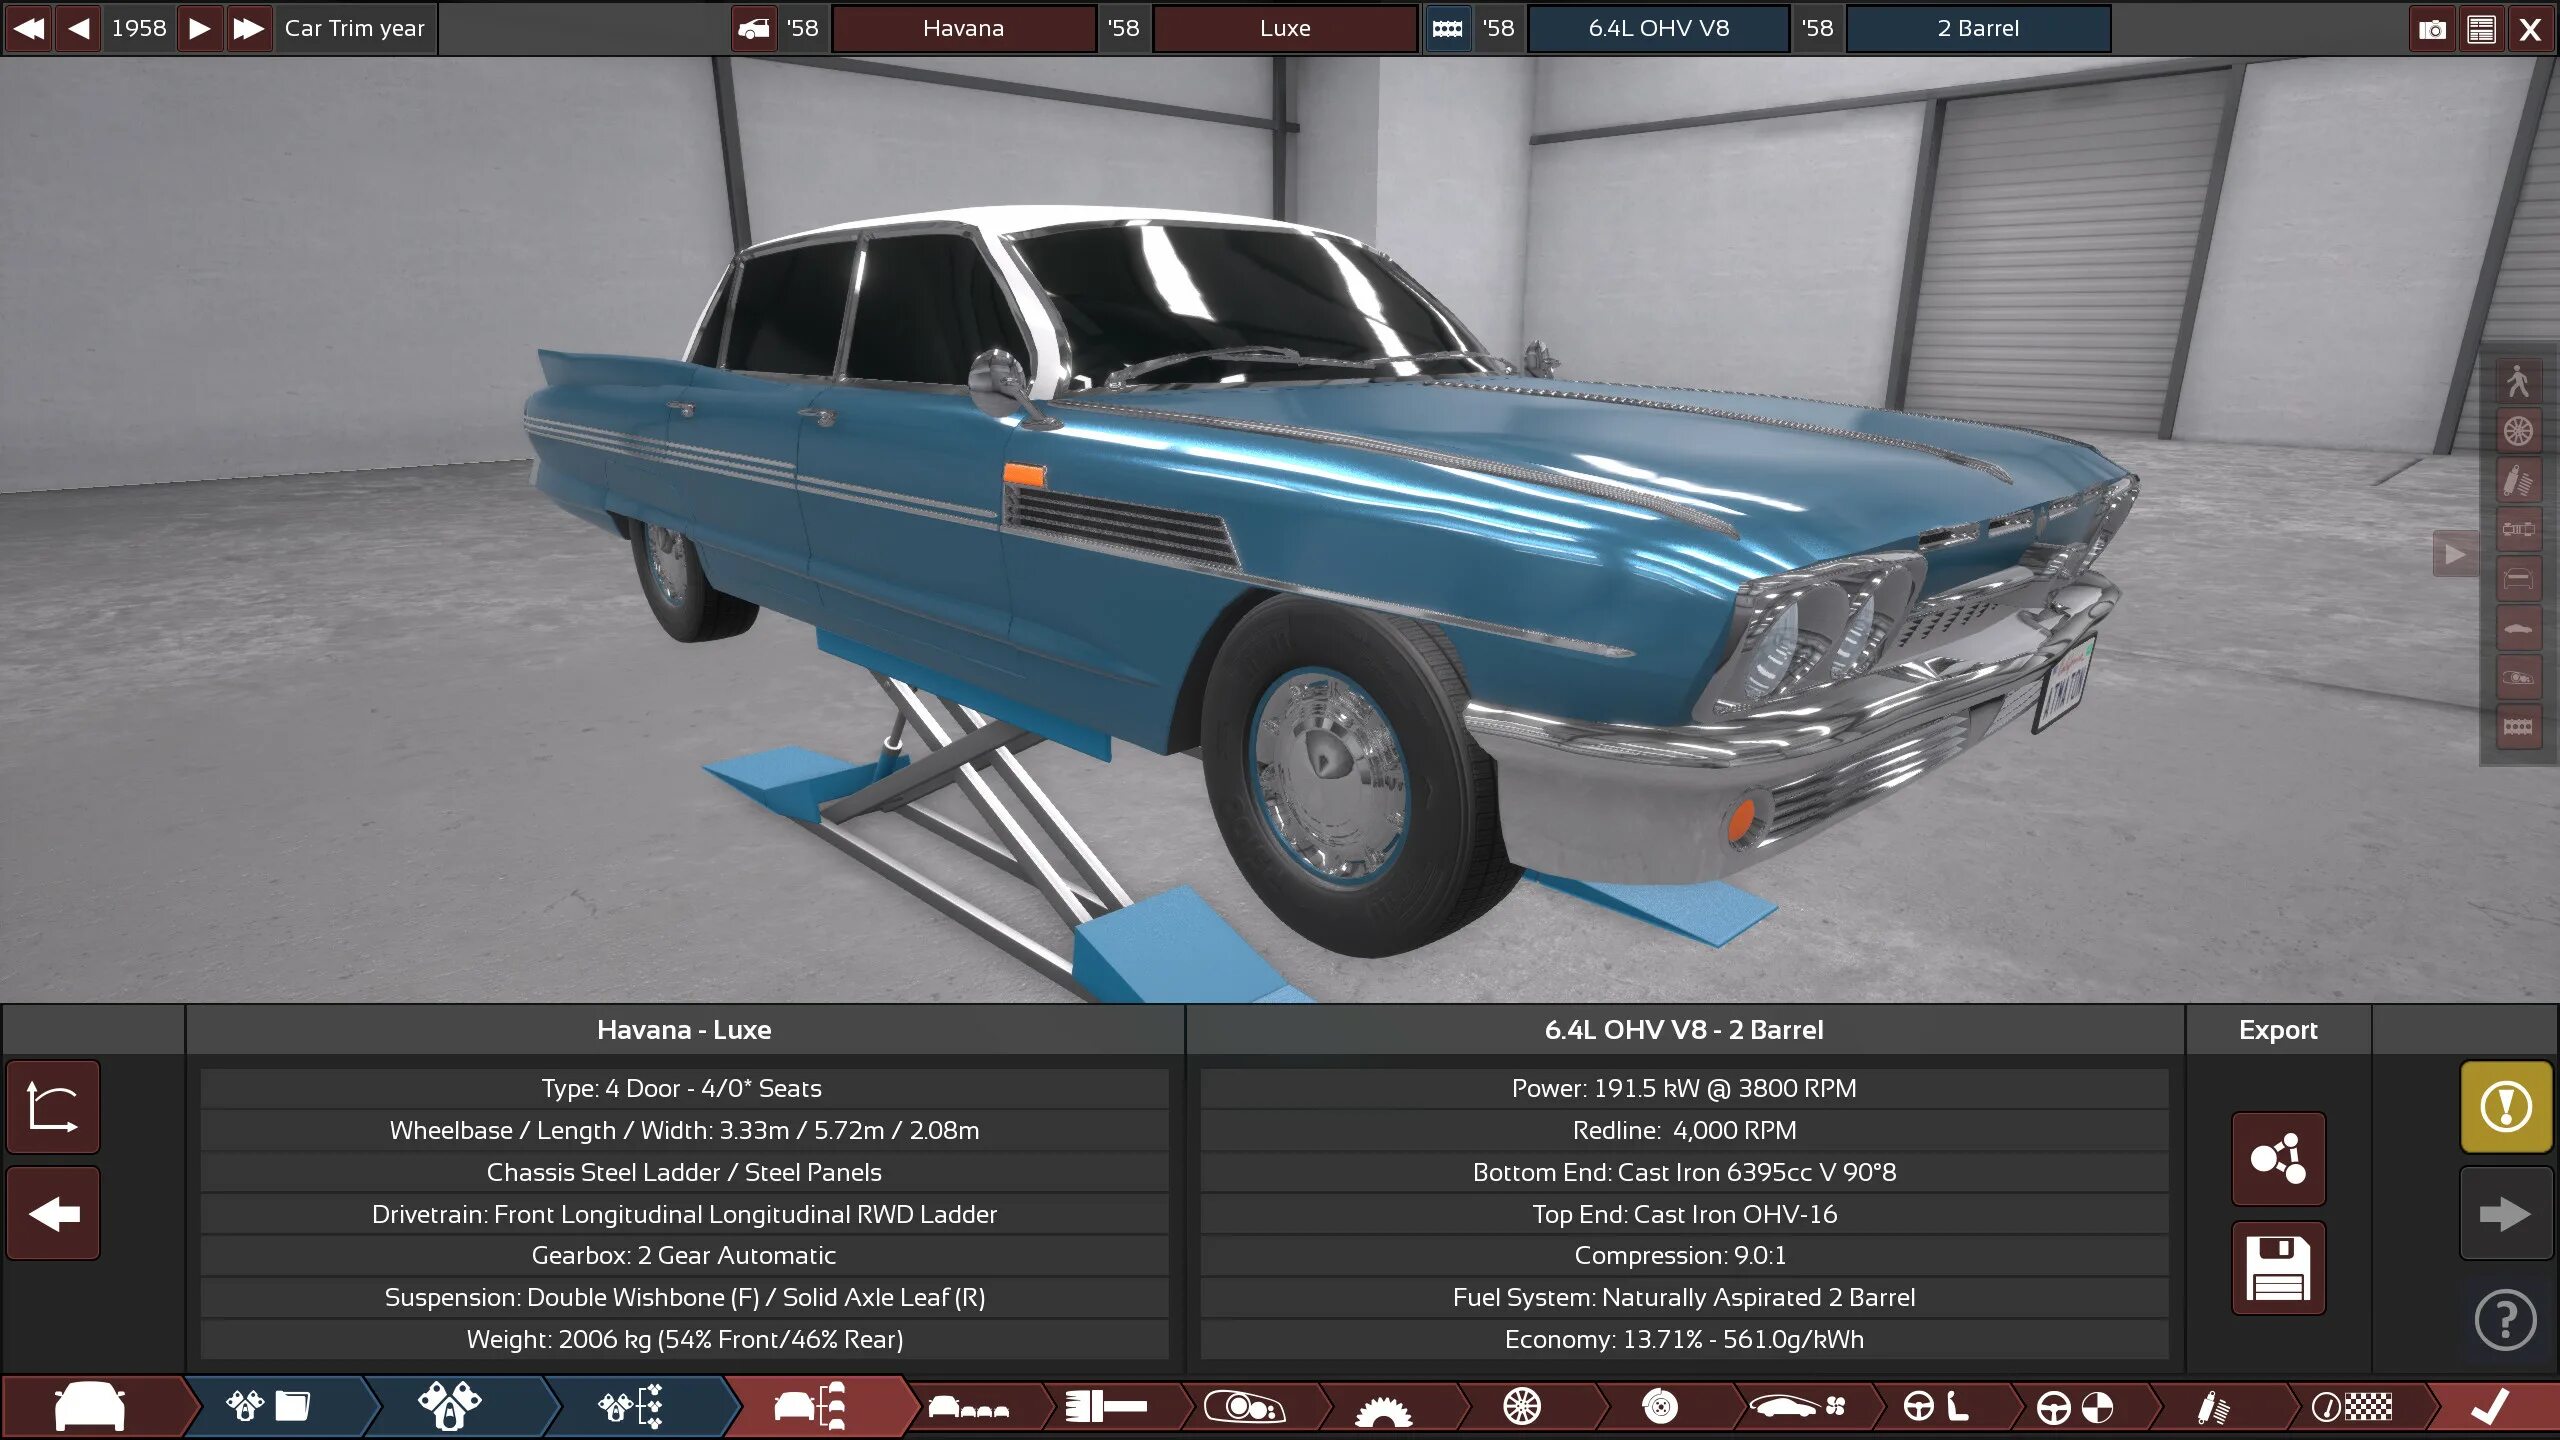The width and height of the screenshot is (2560, 1440).
Task: Toggle engine block visibility in side panel
Action: click(2517, 726)
